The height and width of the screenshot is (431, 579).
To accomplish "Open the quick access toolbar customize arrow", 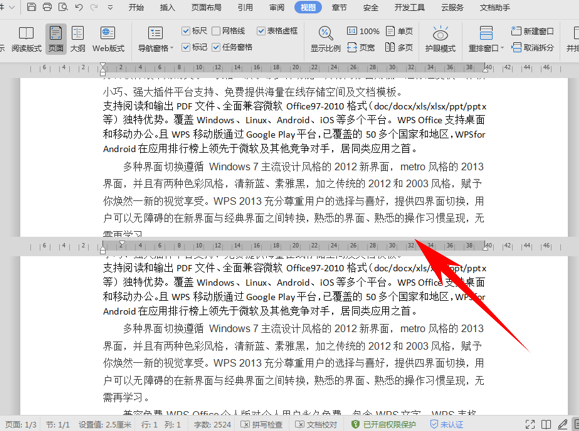I will pyautogui.click(x=110, y=7).
